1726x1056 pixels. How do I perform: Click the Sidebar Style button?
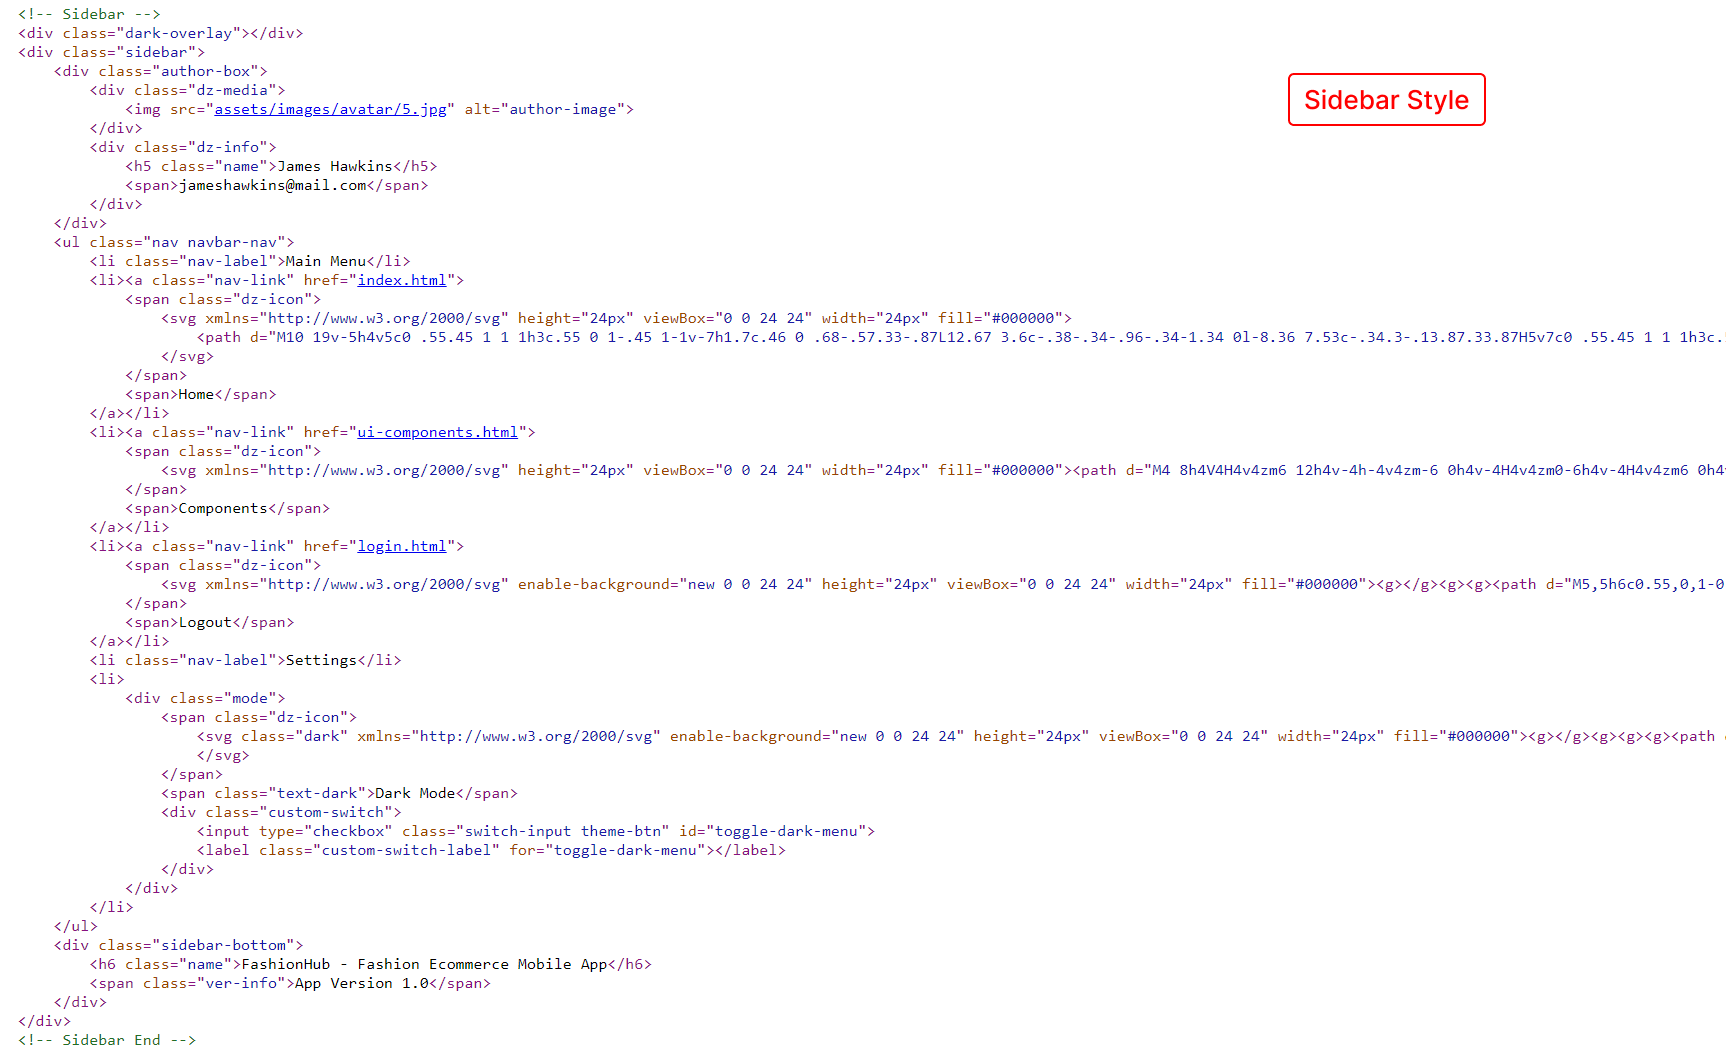coord(1386,100)
